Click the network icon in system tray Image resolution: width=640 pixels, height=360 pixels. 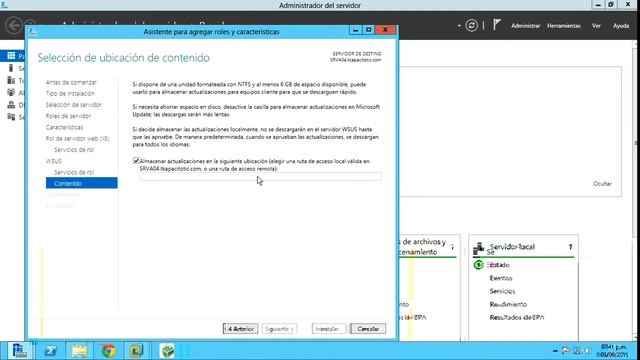point(577,351)
